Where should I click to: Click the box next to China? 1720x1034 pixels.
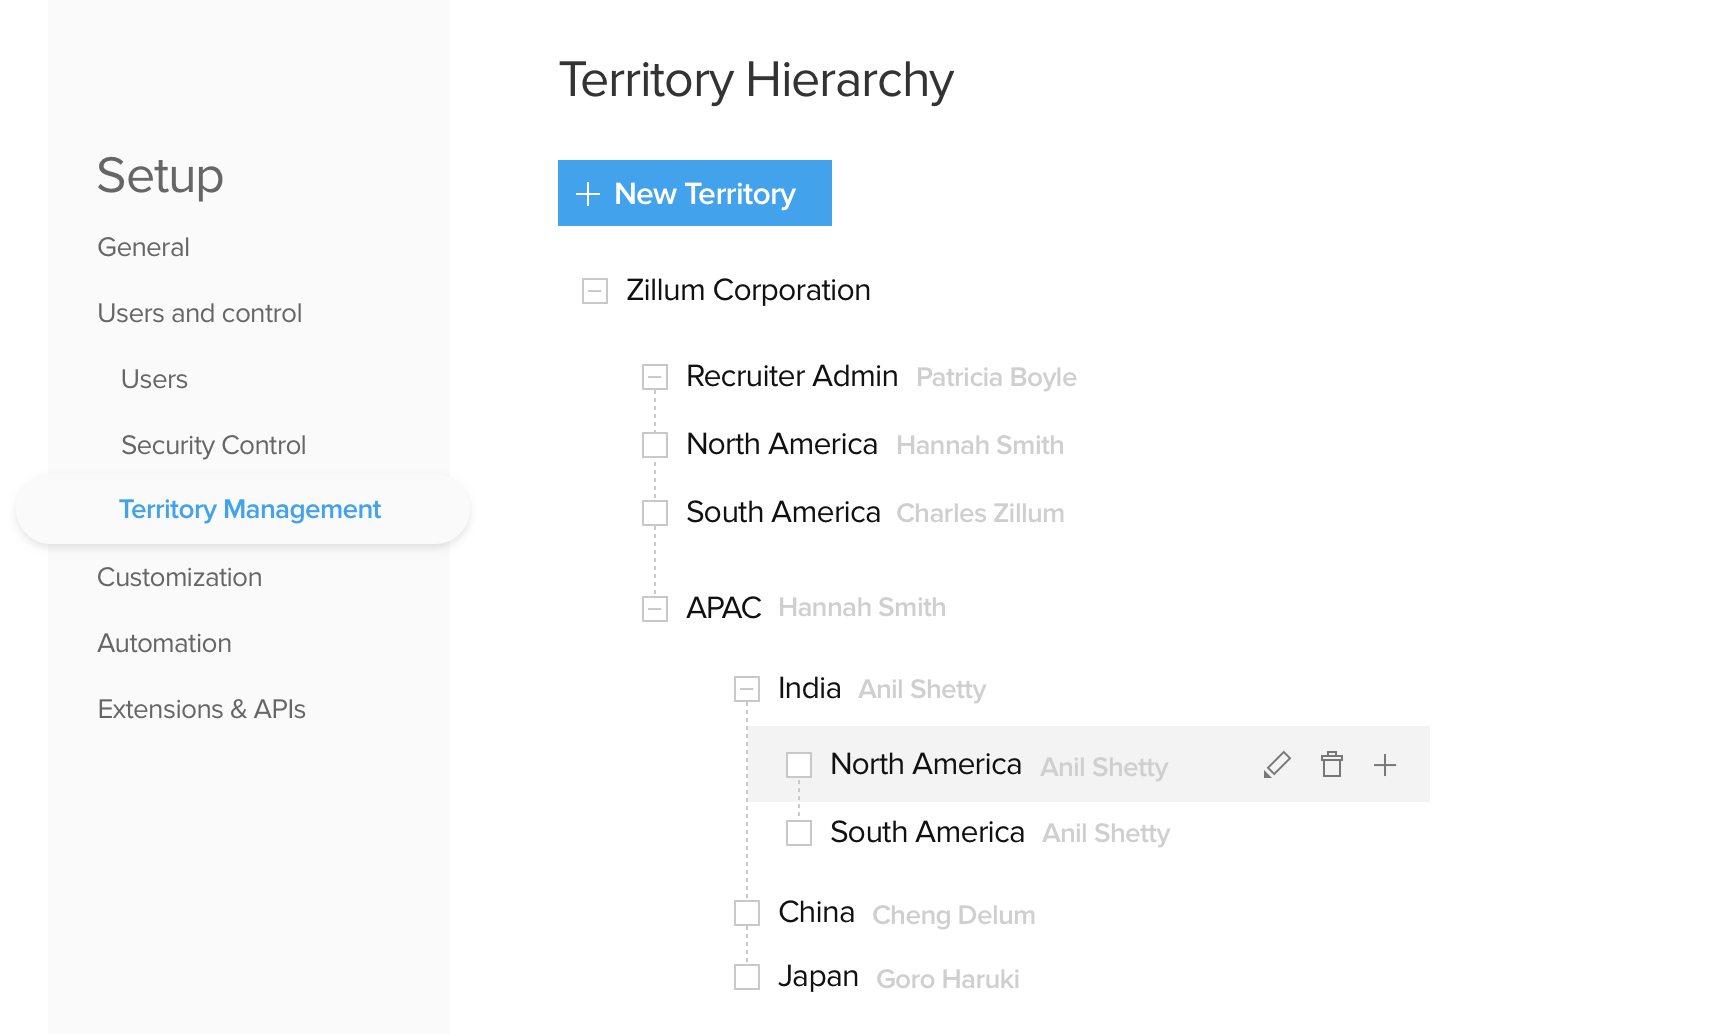747,913
